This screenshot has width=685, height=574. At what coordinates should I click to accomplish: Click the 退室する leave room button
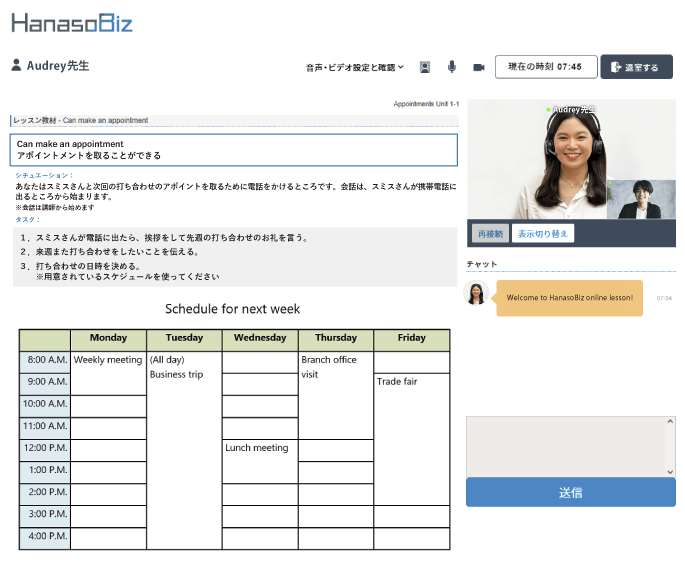637,67
